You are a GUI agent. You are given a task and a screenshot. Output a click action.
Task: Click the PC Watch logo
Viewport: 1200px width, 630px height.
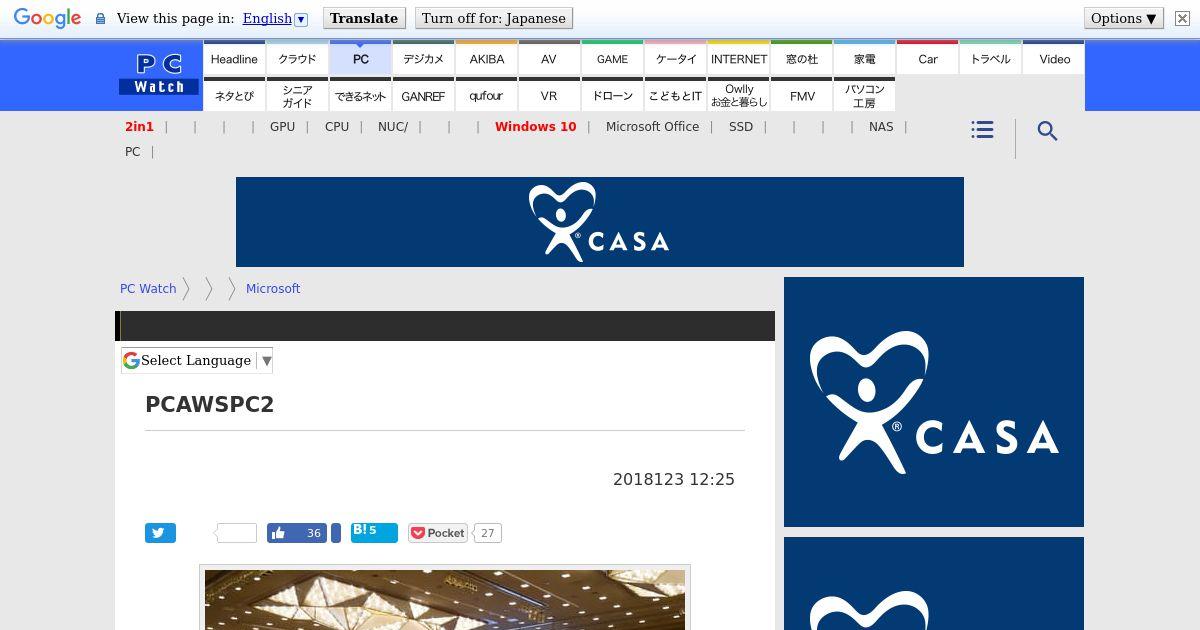tap(159, 75)
